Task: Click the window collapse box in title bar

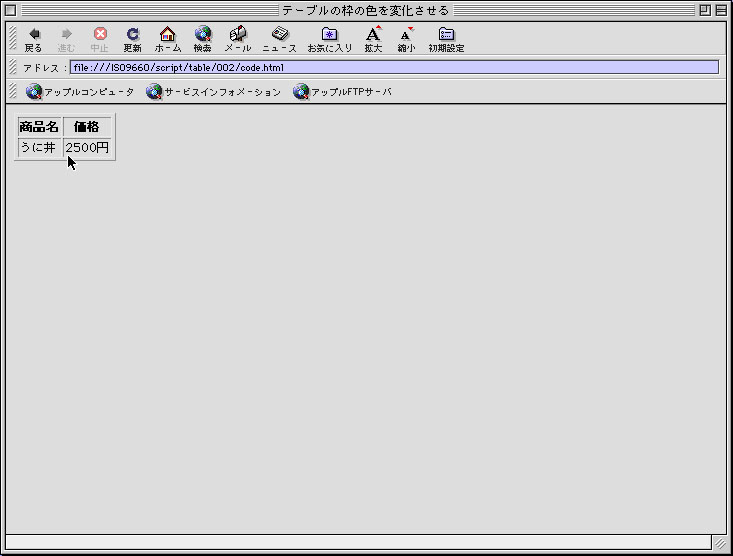Action: click(721, 10)
